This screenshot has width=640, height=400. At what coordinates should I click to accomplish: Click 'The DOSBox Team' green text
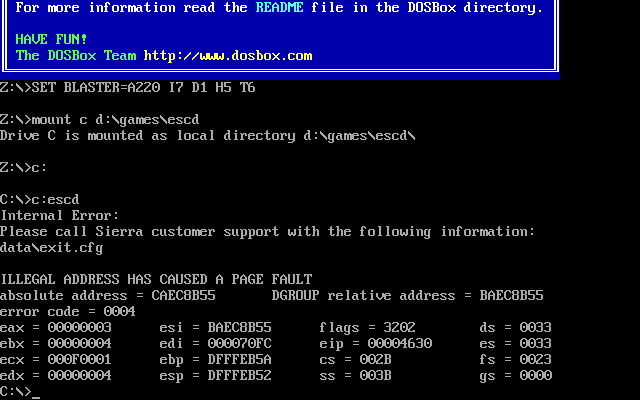pos(76,56)
